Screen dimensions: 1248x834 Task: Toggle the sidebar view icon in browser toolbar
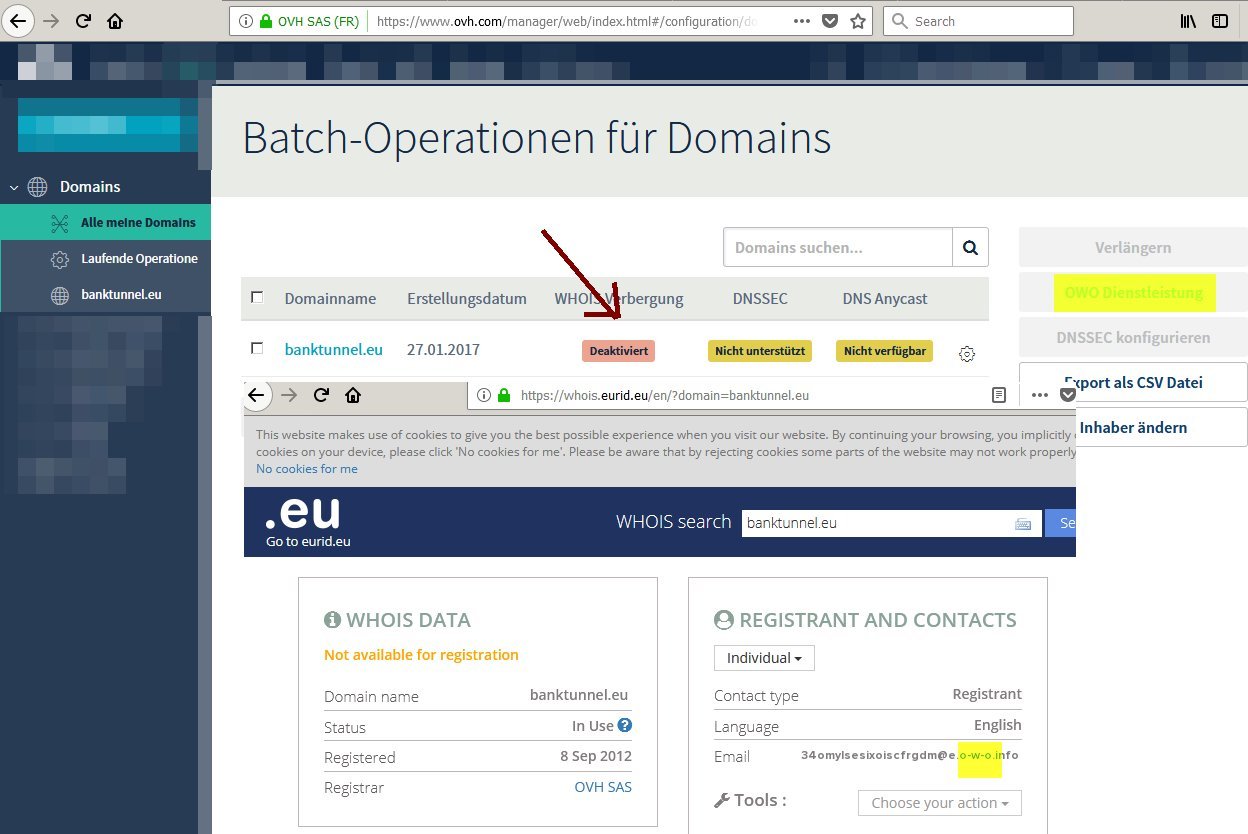1219,21
